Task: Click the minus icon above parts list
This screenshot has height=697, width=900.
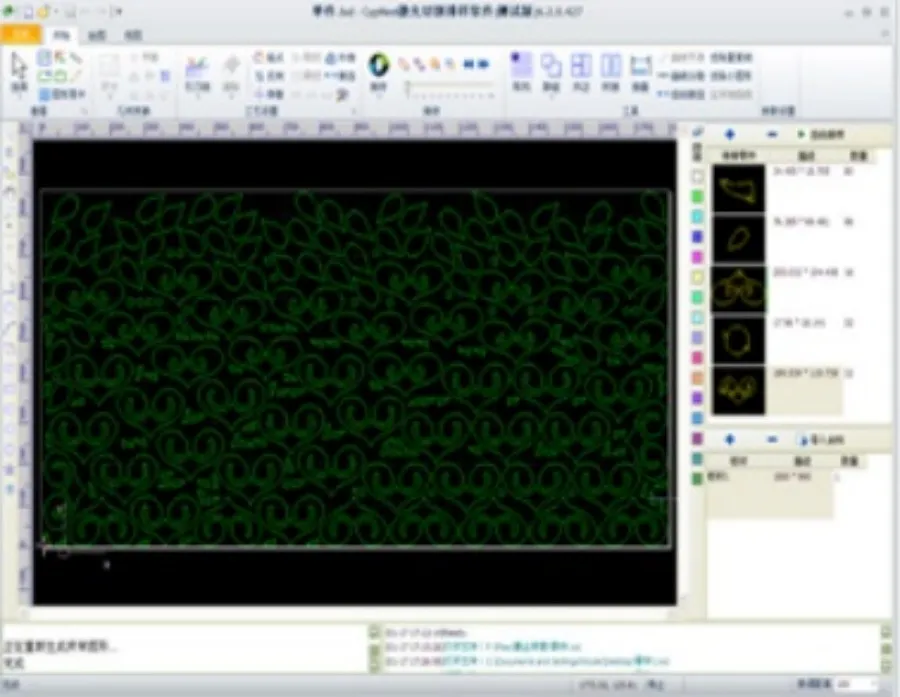Action: (x=771, y=134)
